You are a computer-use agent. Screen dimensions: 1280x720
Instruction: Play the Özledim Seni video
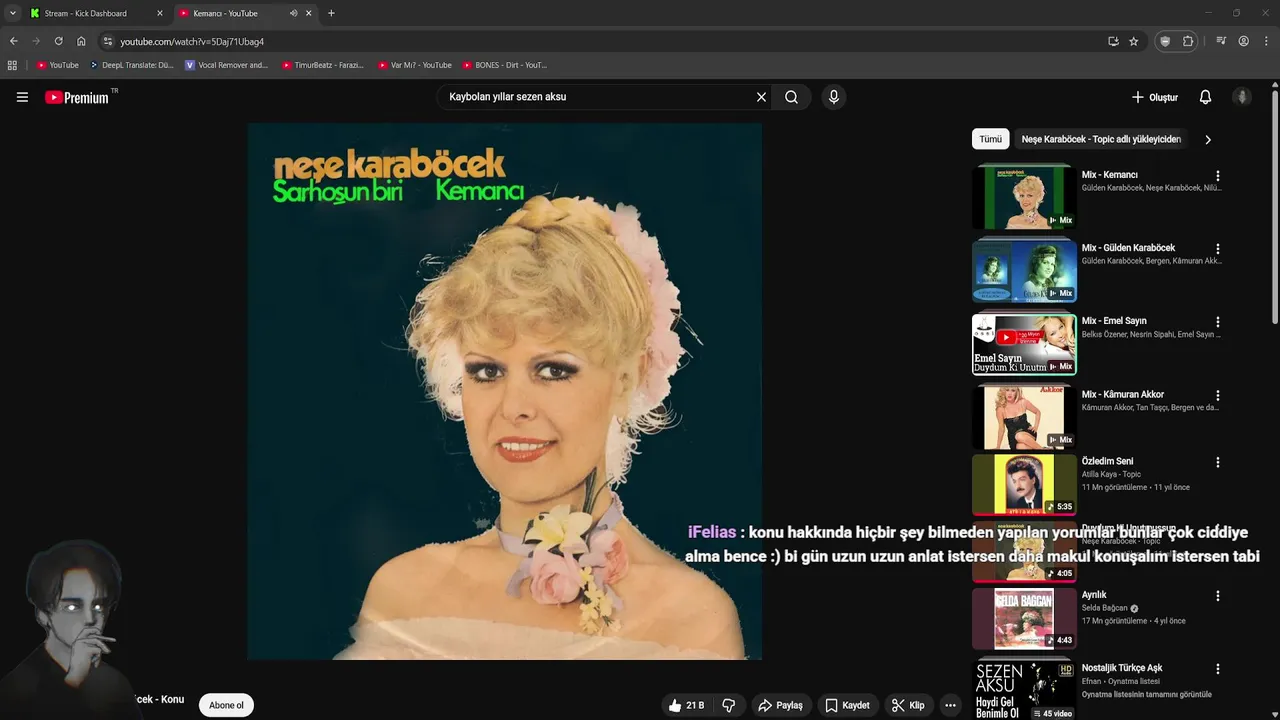(1024, 485)
